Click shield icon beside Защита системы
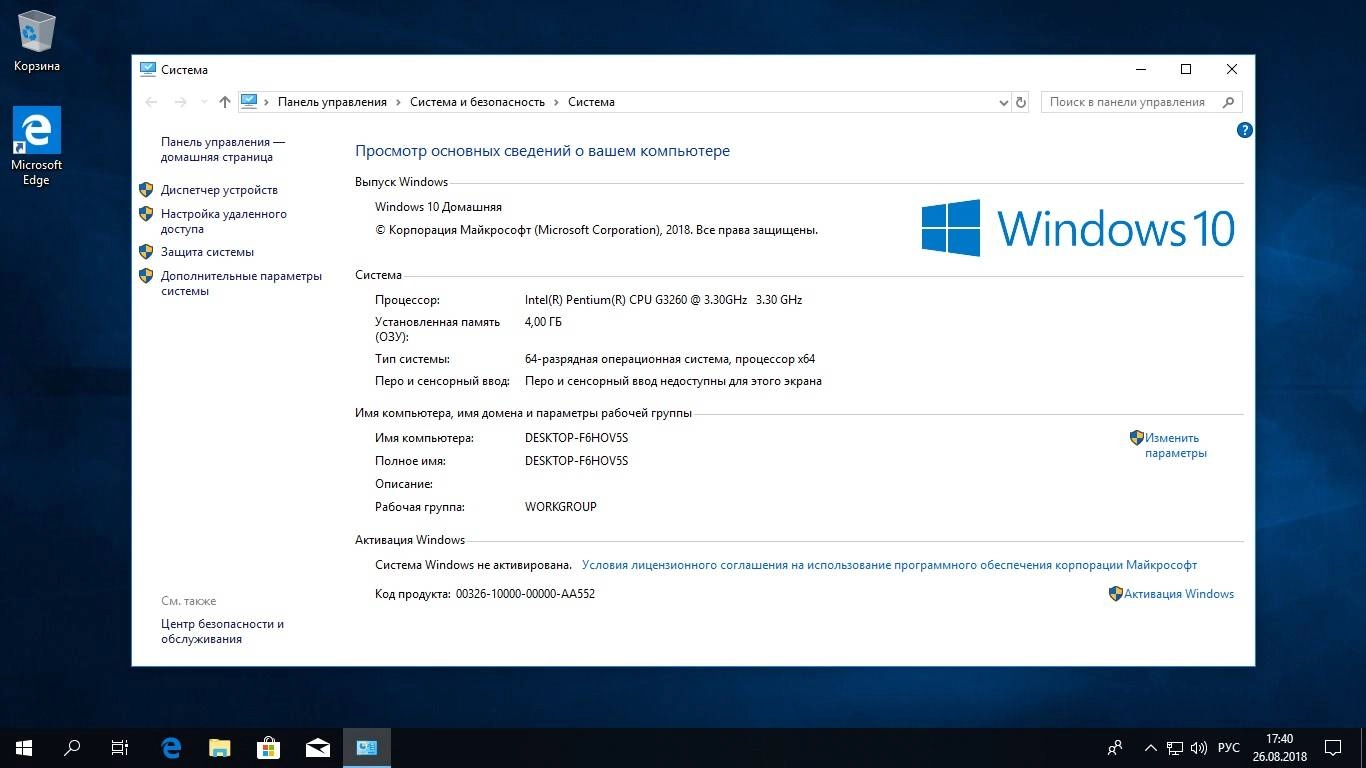 point(146,252)
